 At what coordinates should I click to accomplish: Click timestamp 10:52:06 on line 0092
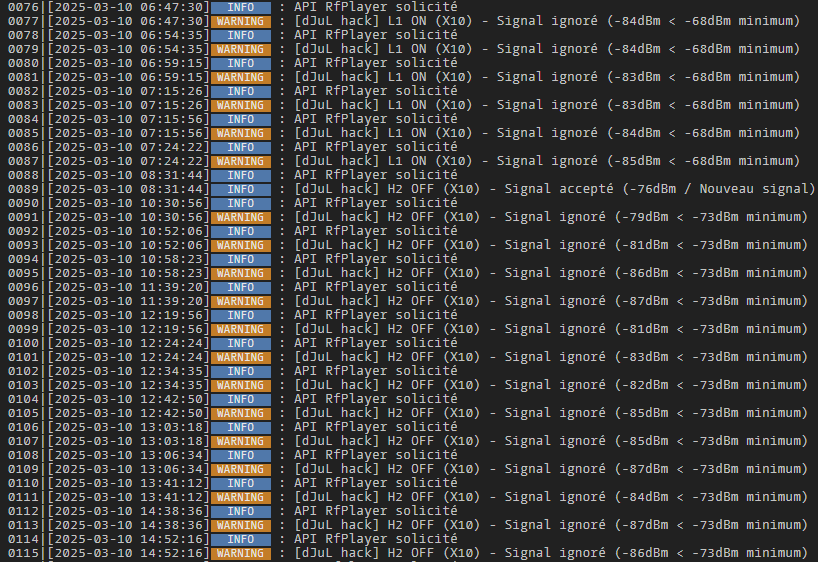(128, 231)
